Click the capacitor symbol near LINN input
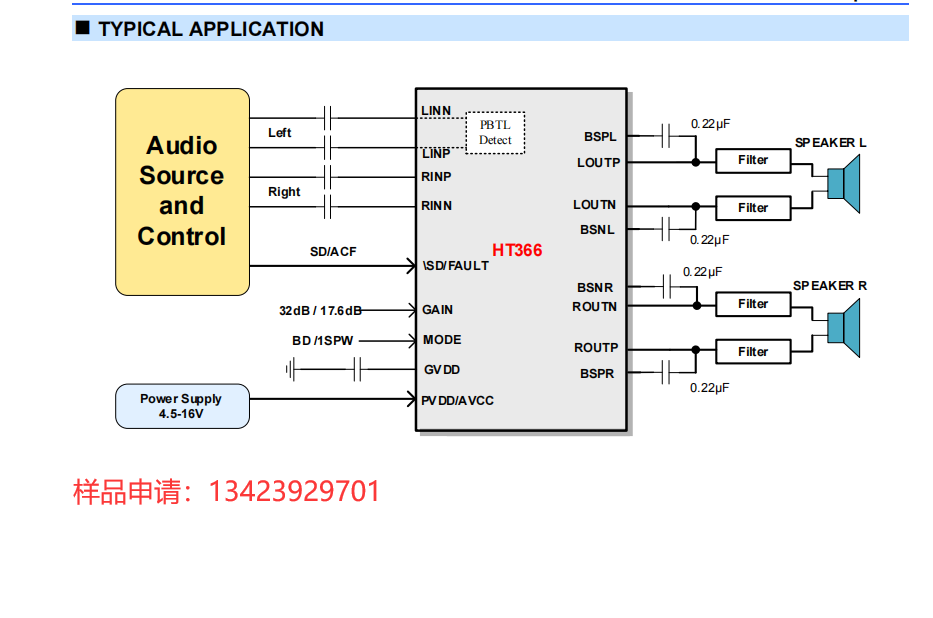The height and width of the screenshot is (618, 933). [x=328, y=119]
